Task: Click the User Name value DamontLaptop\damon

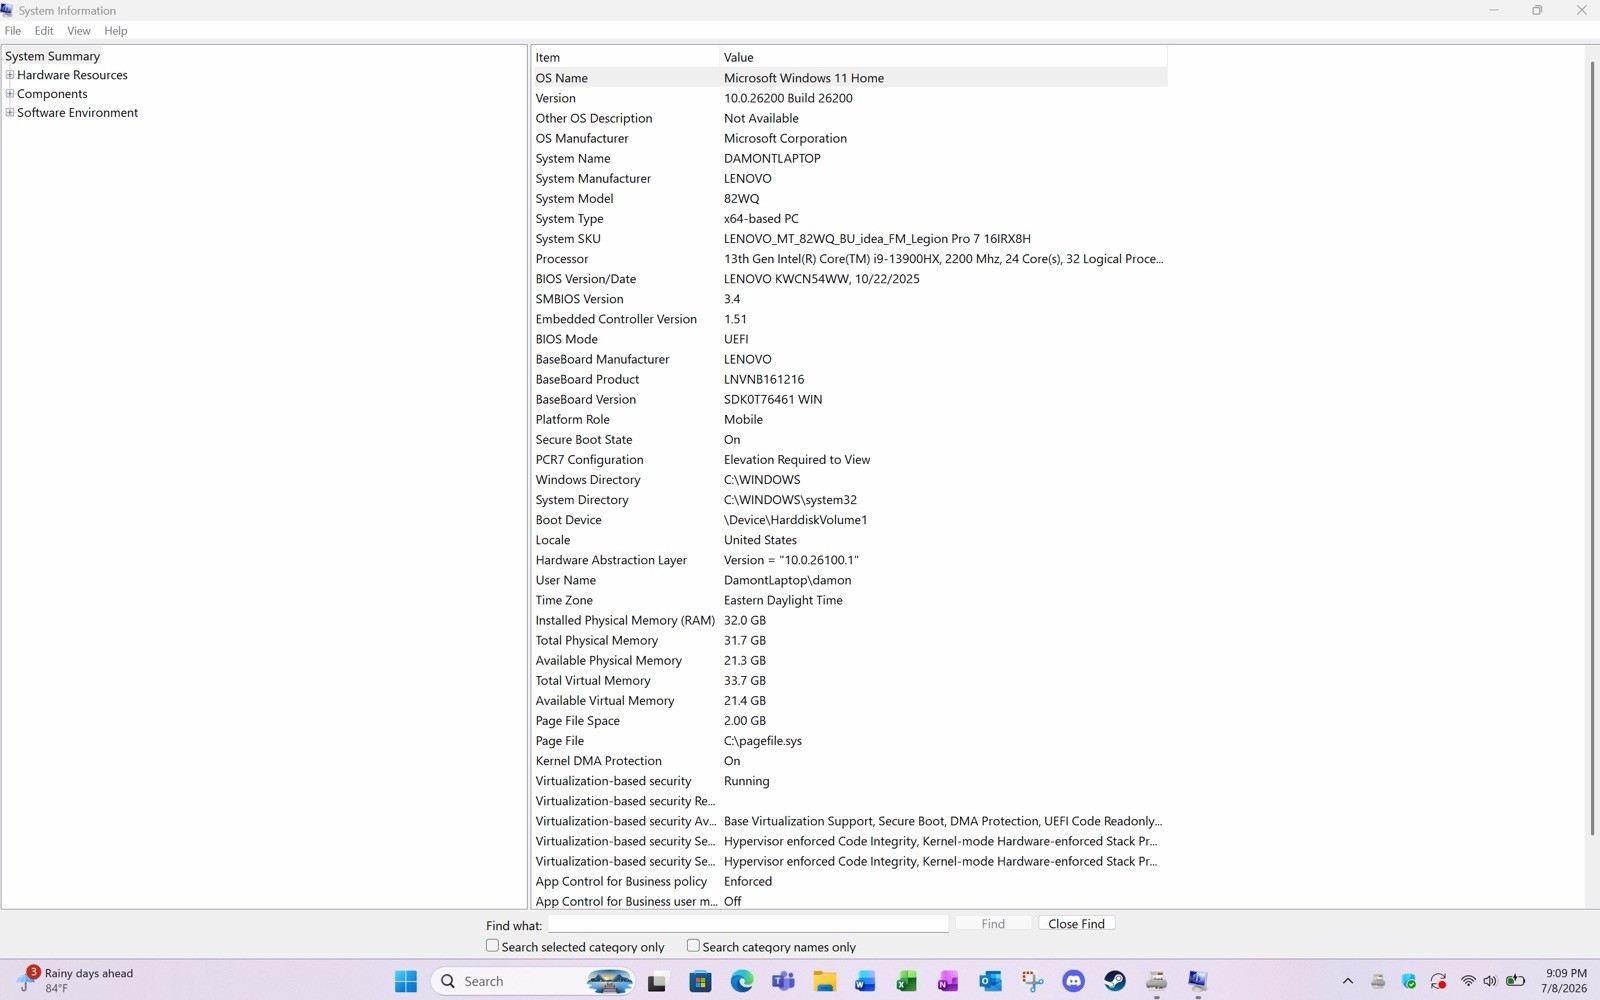Action: click(788, 580)
